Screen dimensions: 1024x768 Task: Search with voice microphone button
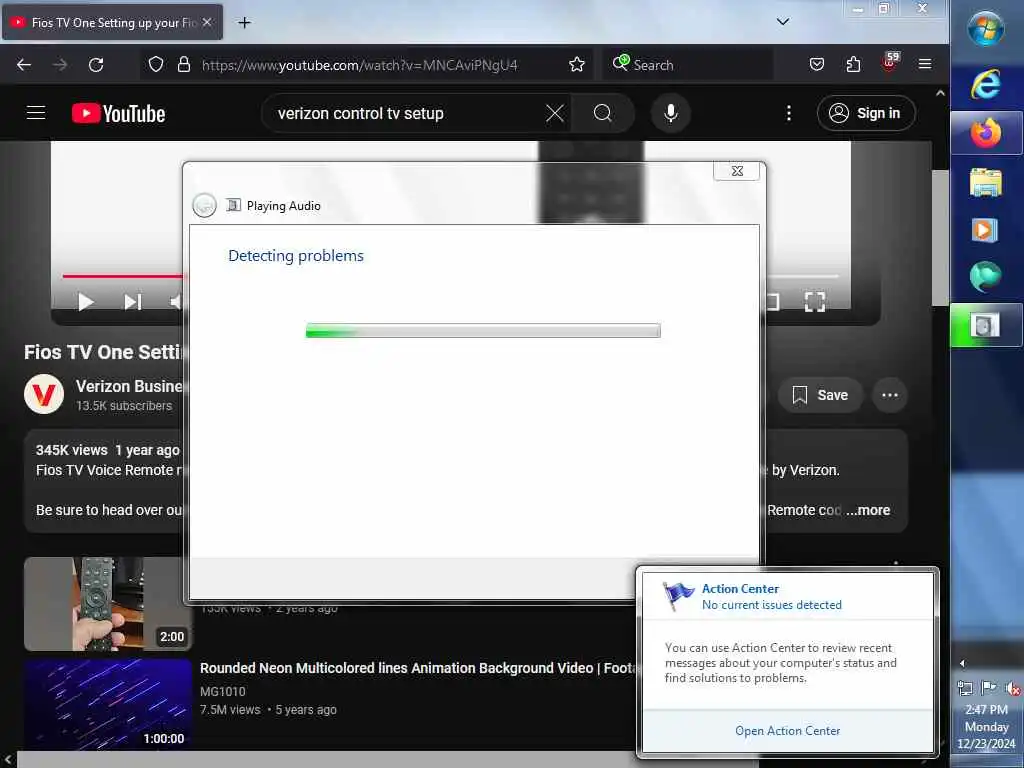671,114
